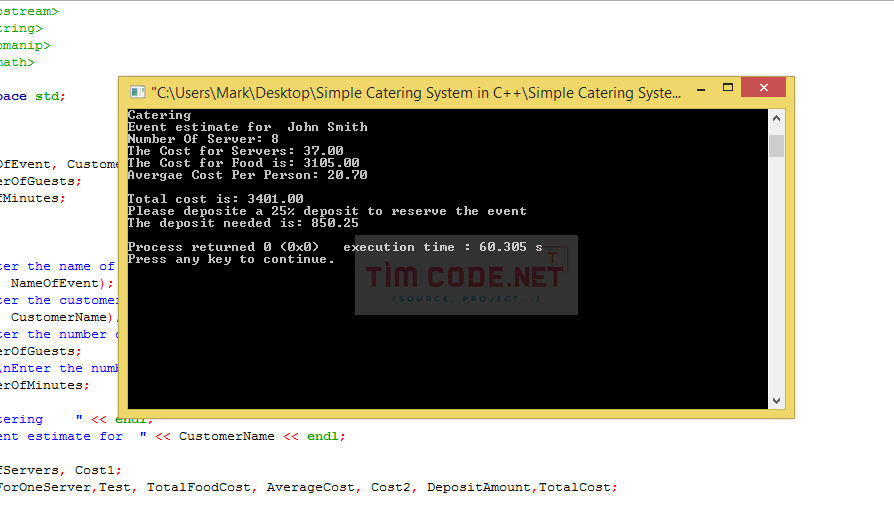This screenshot has width=894, height=509.
Task: Click 'erOfGuests;' declaration near top of editor
Action: point(40,181)
